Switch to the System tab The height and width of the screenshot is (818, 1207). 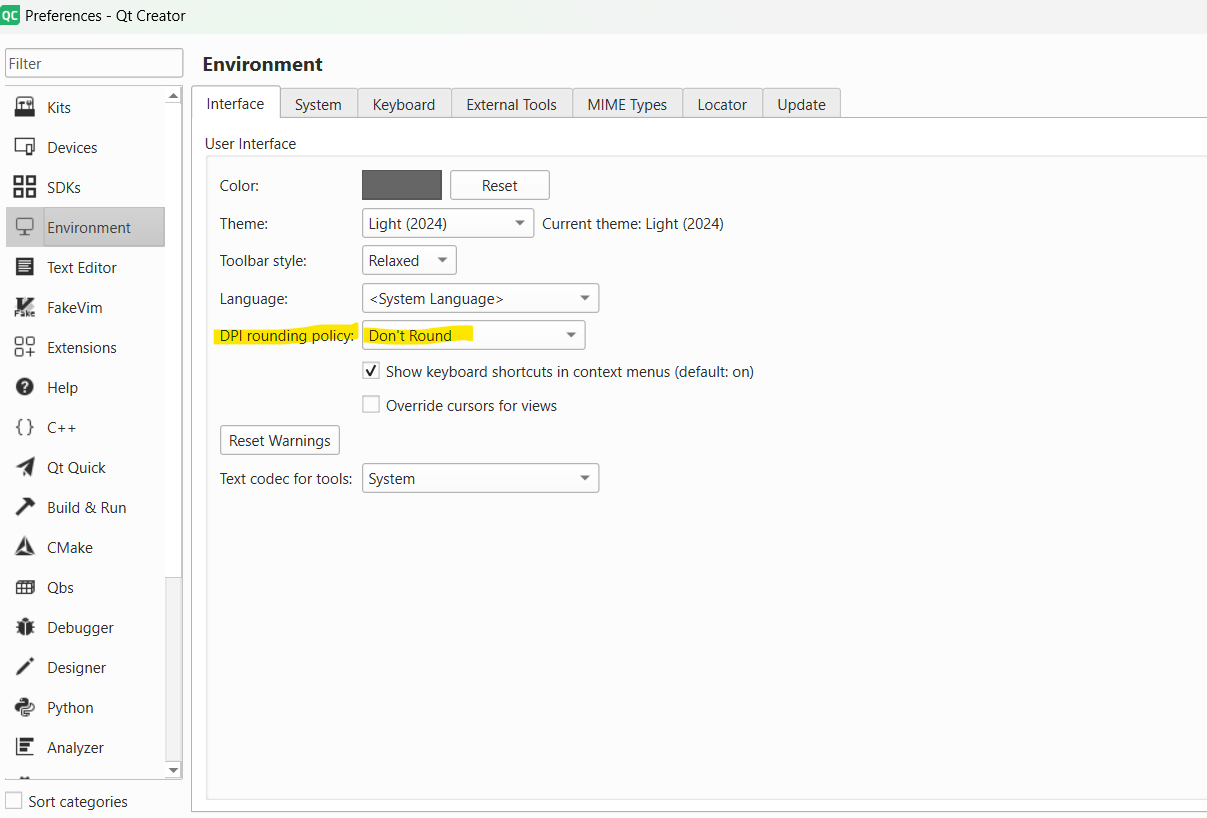(x=318, y=104)
